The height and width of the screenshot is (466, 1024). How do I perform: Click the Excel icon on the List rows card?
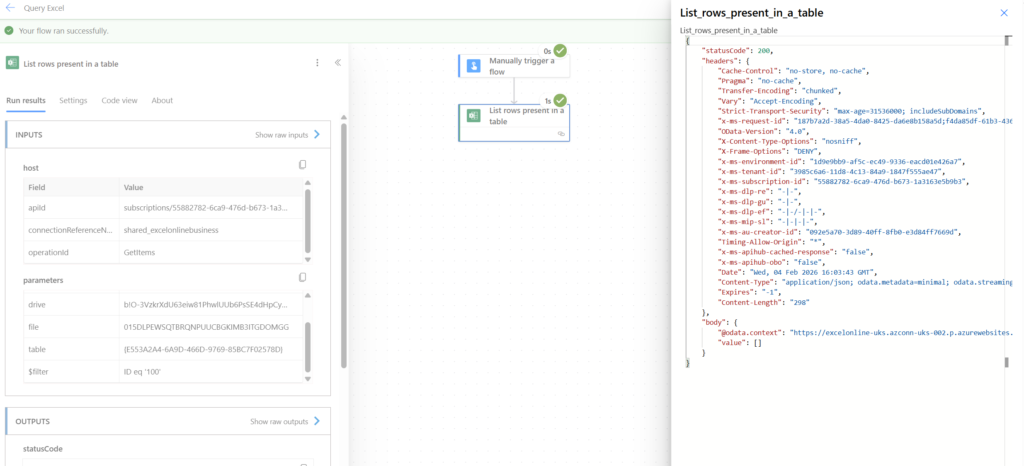coord(474,116)
